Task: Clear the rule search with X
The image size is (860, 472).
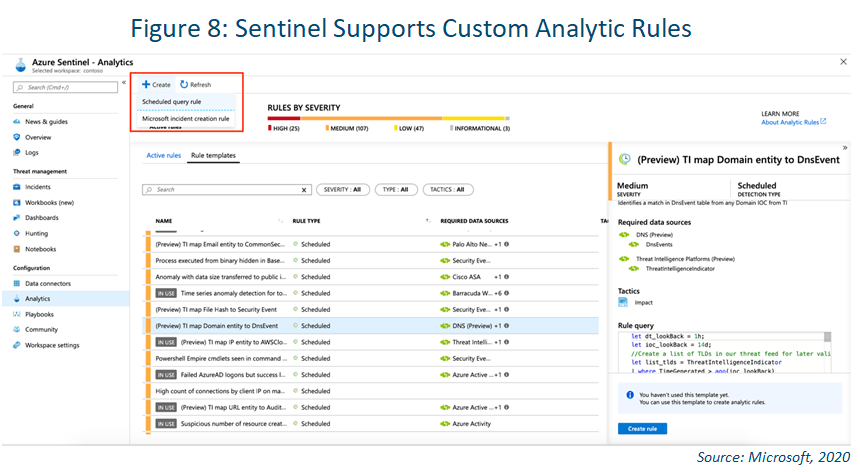Action: (x=304, y=190)
